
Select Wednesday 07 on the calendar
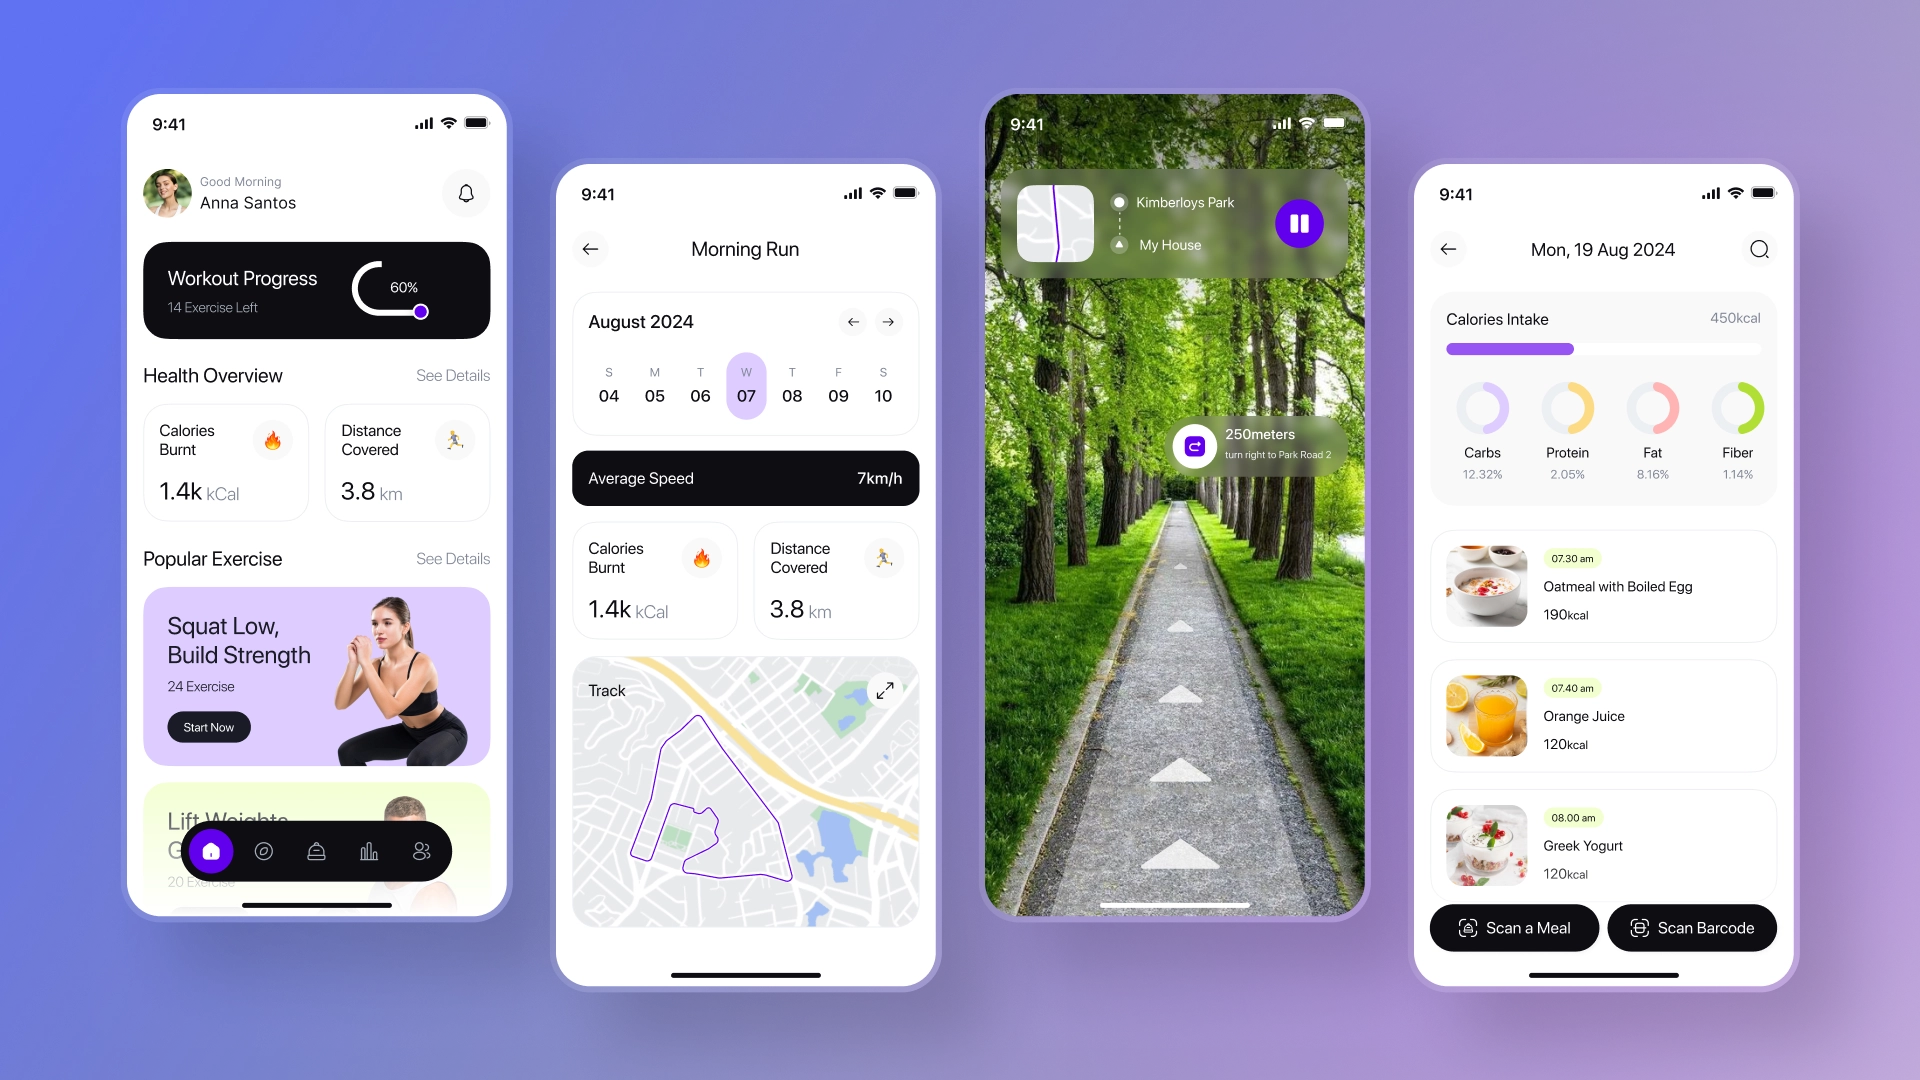coord(745,386)
